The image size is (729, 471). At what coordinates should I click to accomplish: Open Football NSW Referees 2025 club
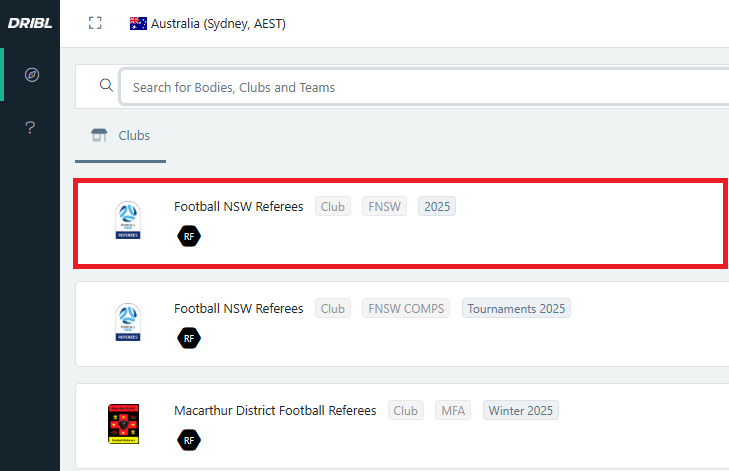point(238,207)
